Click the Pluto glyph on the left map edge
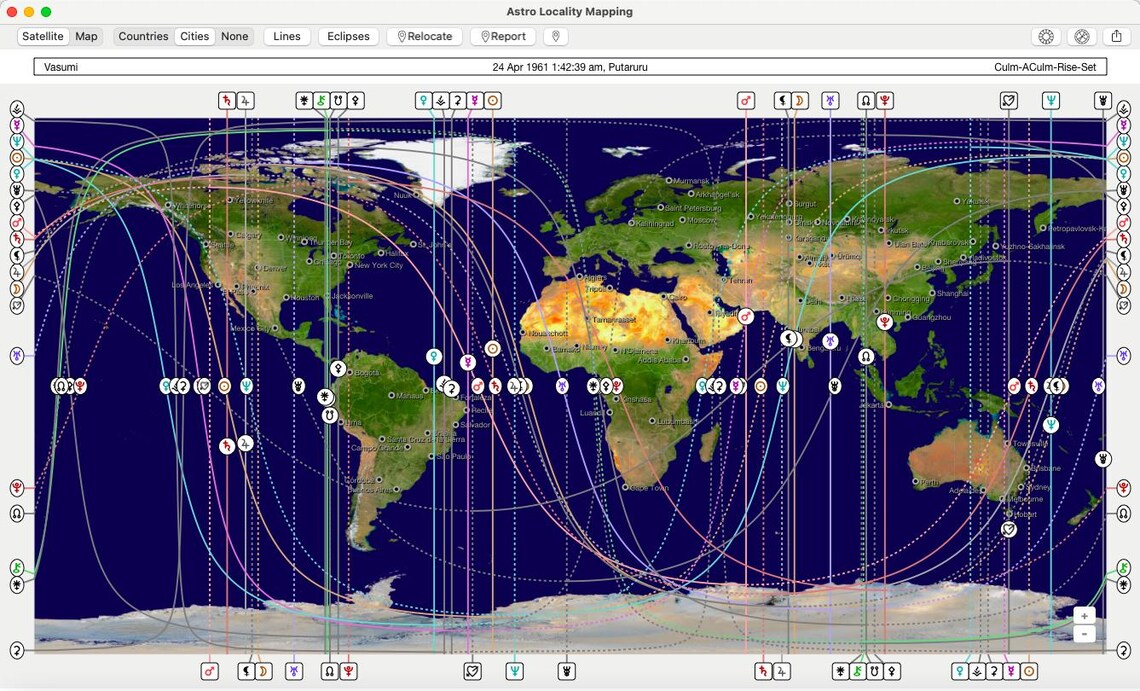 click(x=15, y=488)
